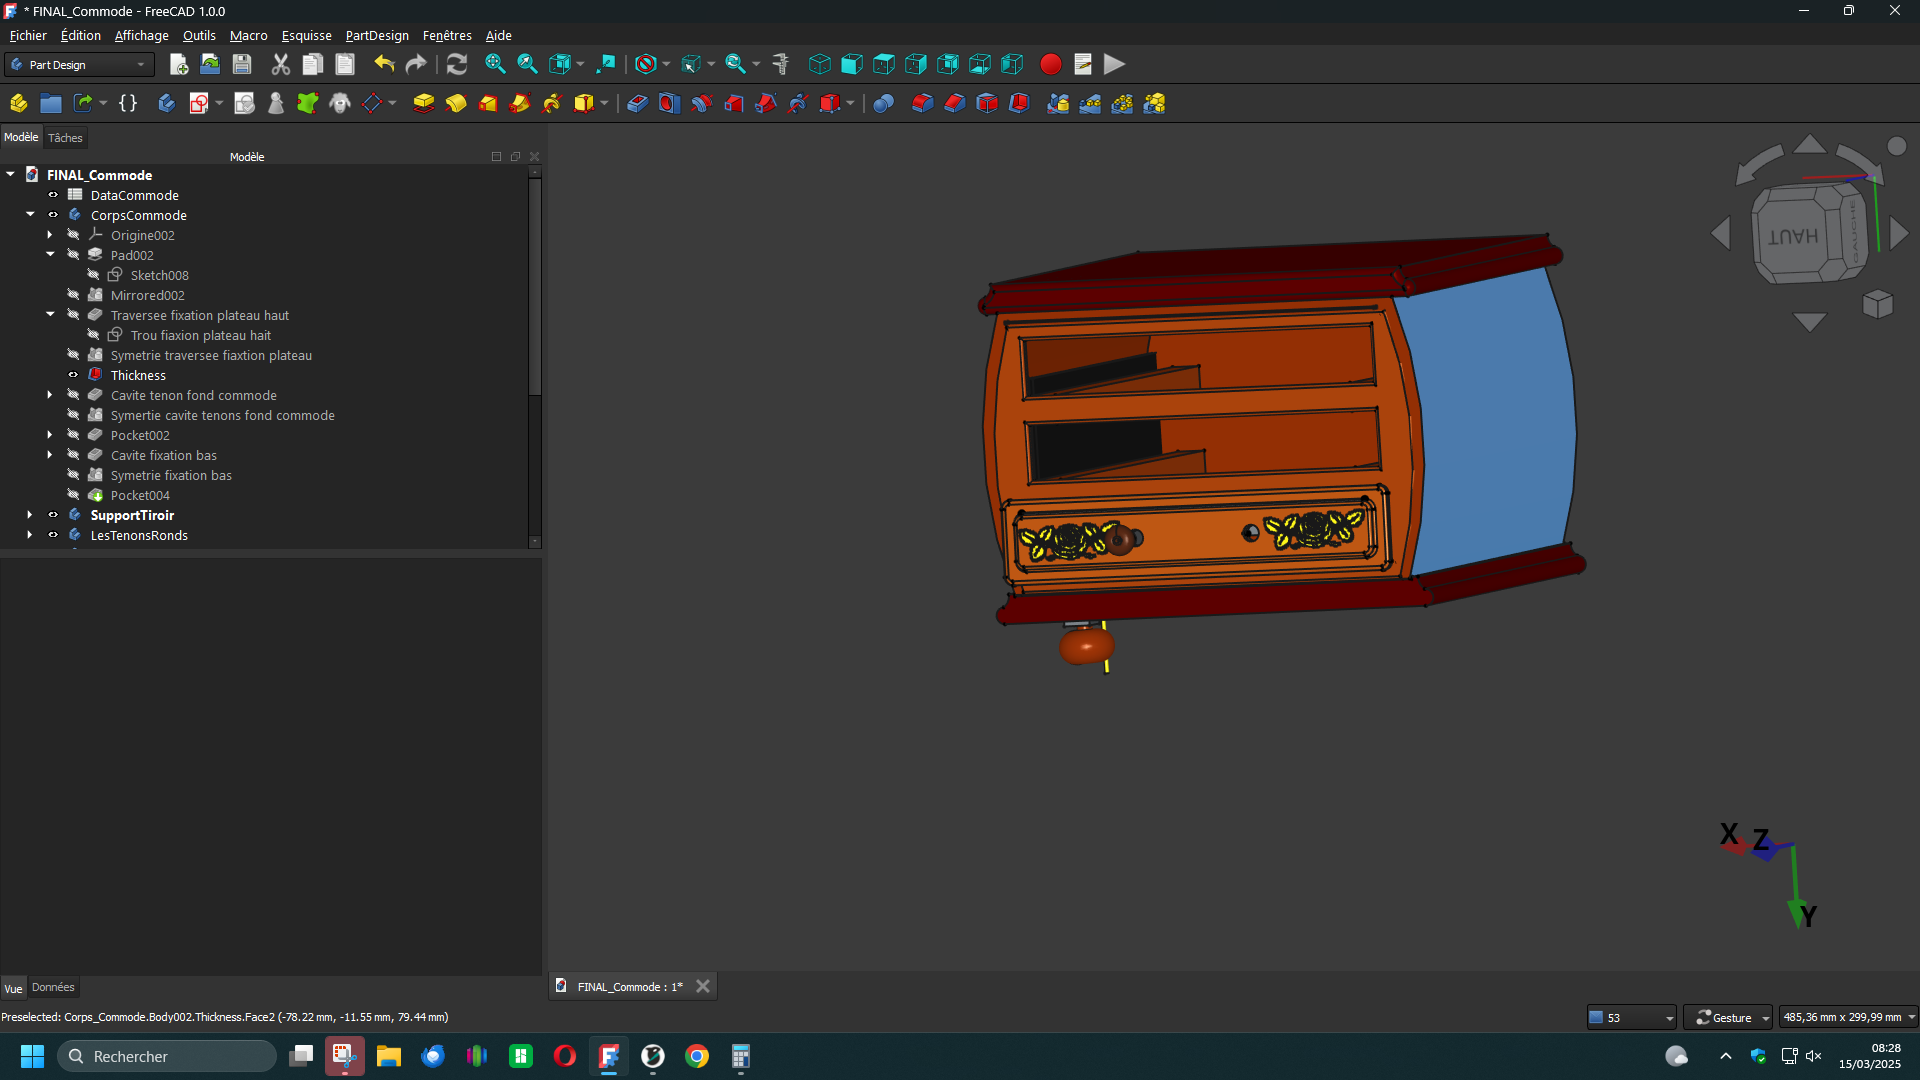Screen dimensions: 1920x1080
Task: Click the Start macro recording button
Action: [x=1050, y=64]
